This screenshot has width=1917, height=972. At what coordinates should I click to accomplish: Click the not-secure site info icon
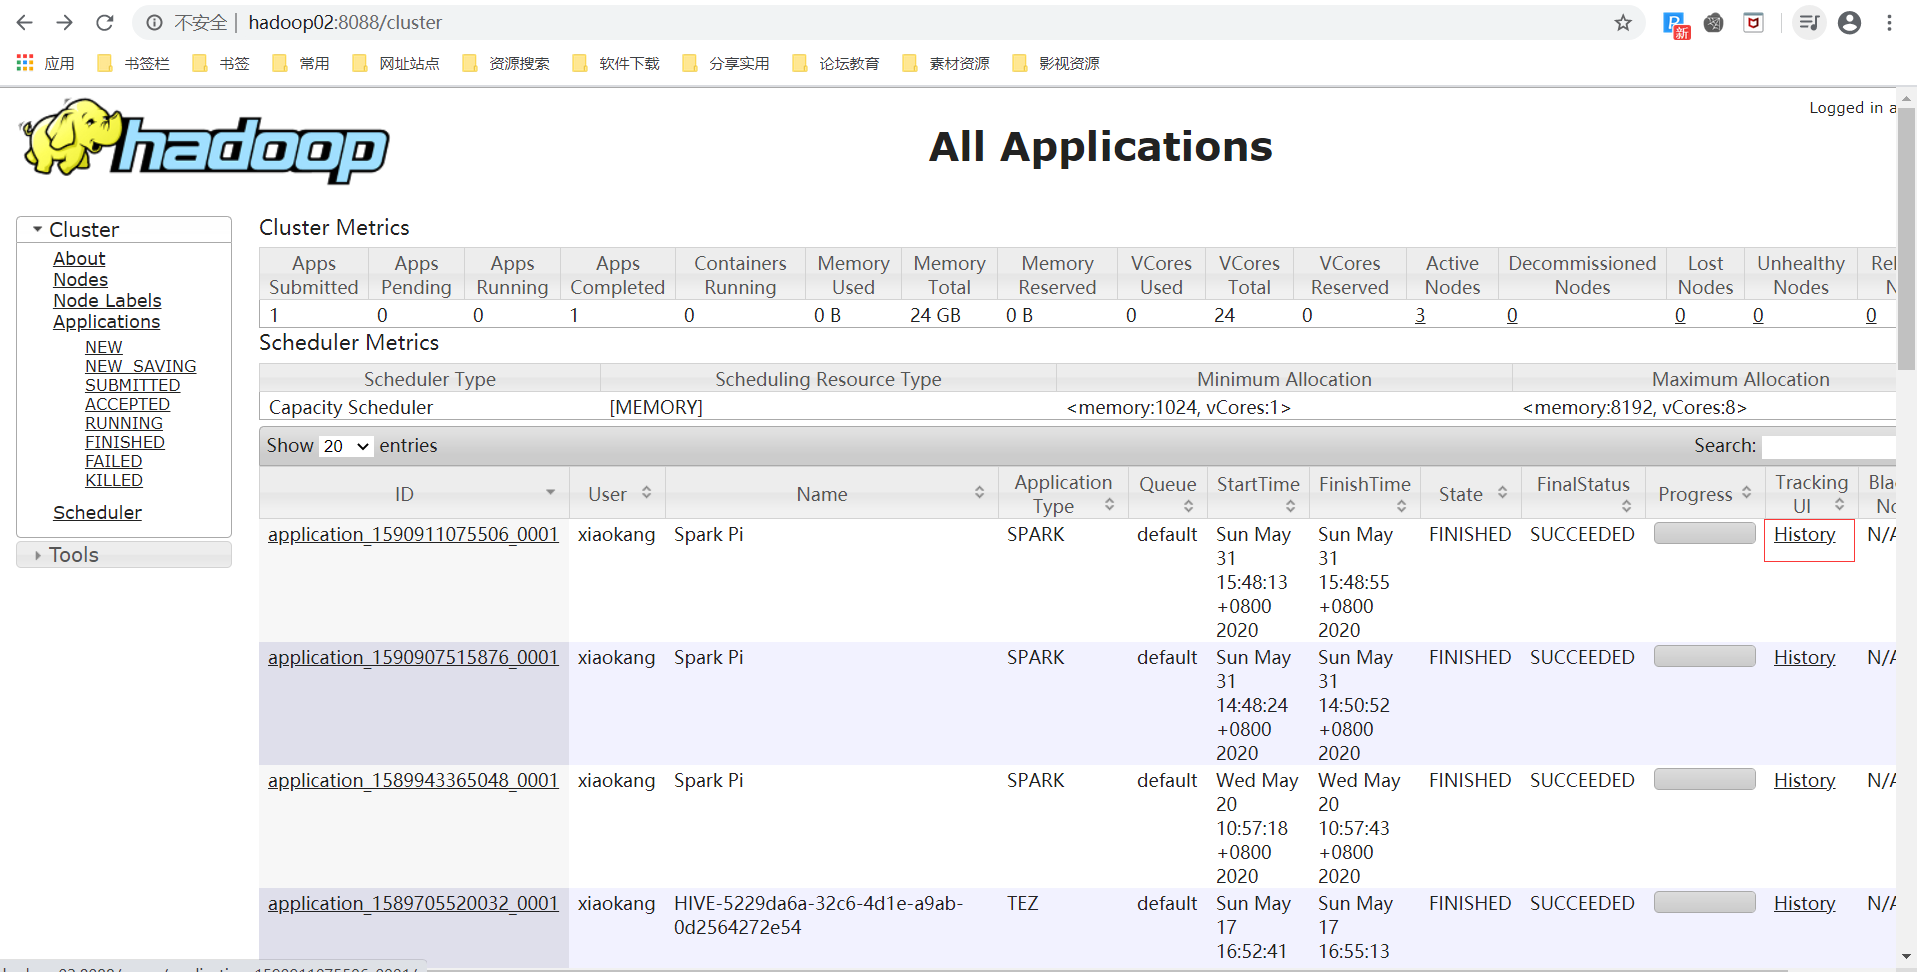click(154, 22)
